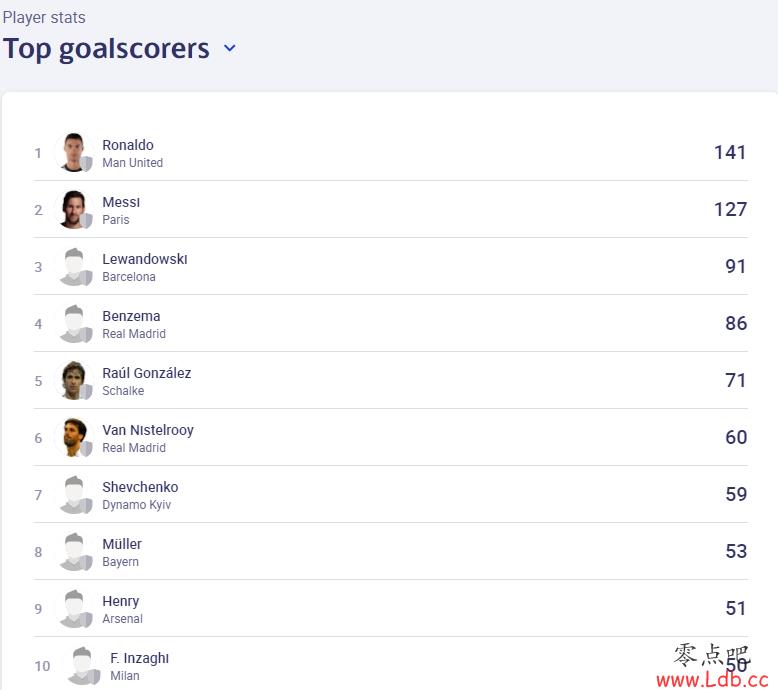Select Müller's placeholder avatar icon

[75, 552]
